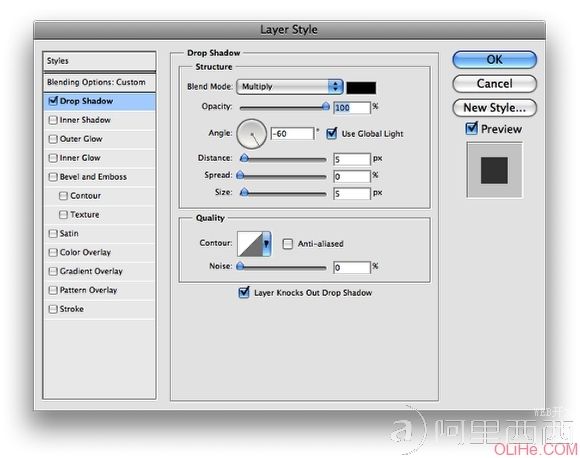
Task: Click the Contour curve thumbnail
Action: [250, 243]
